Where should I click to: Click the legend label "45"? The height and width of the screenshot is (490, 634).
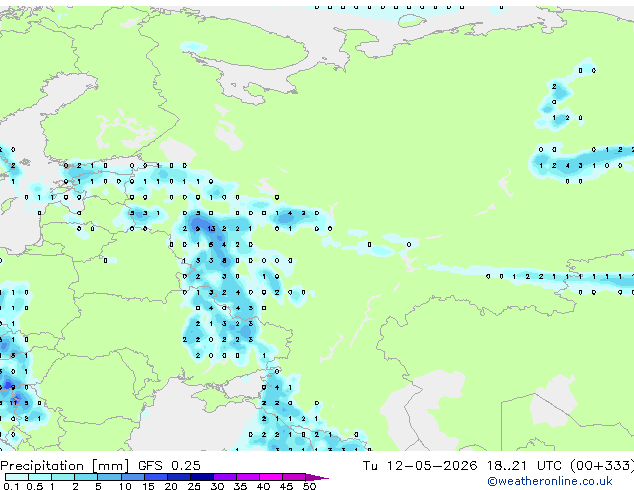coord(286,486)
